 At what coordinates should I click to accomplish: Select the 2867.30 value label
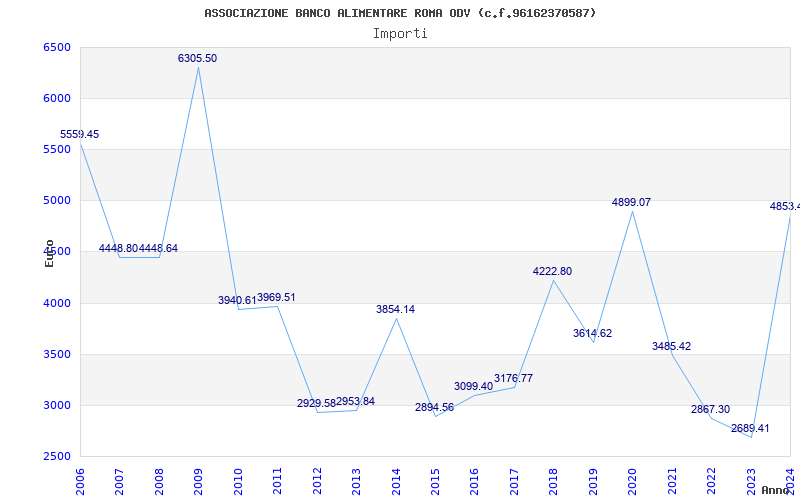(x=711, y=410)
